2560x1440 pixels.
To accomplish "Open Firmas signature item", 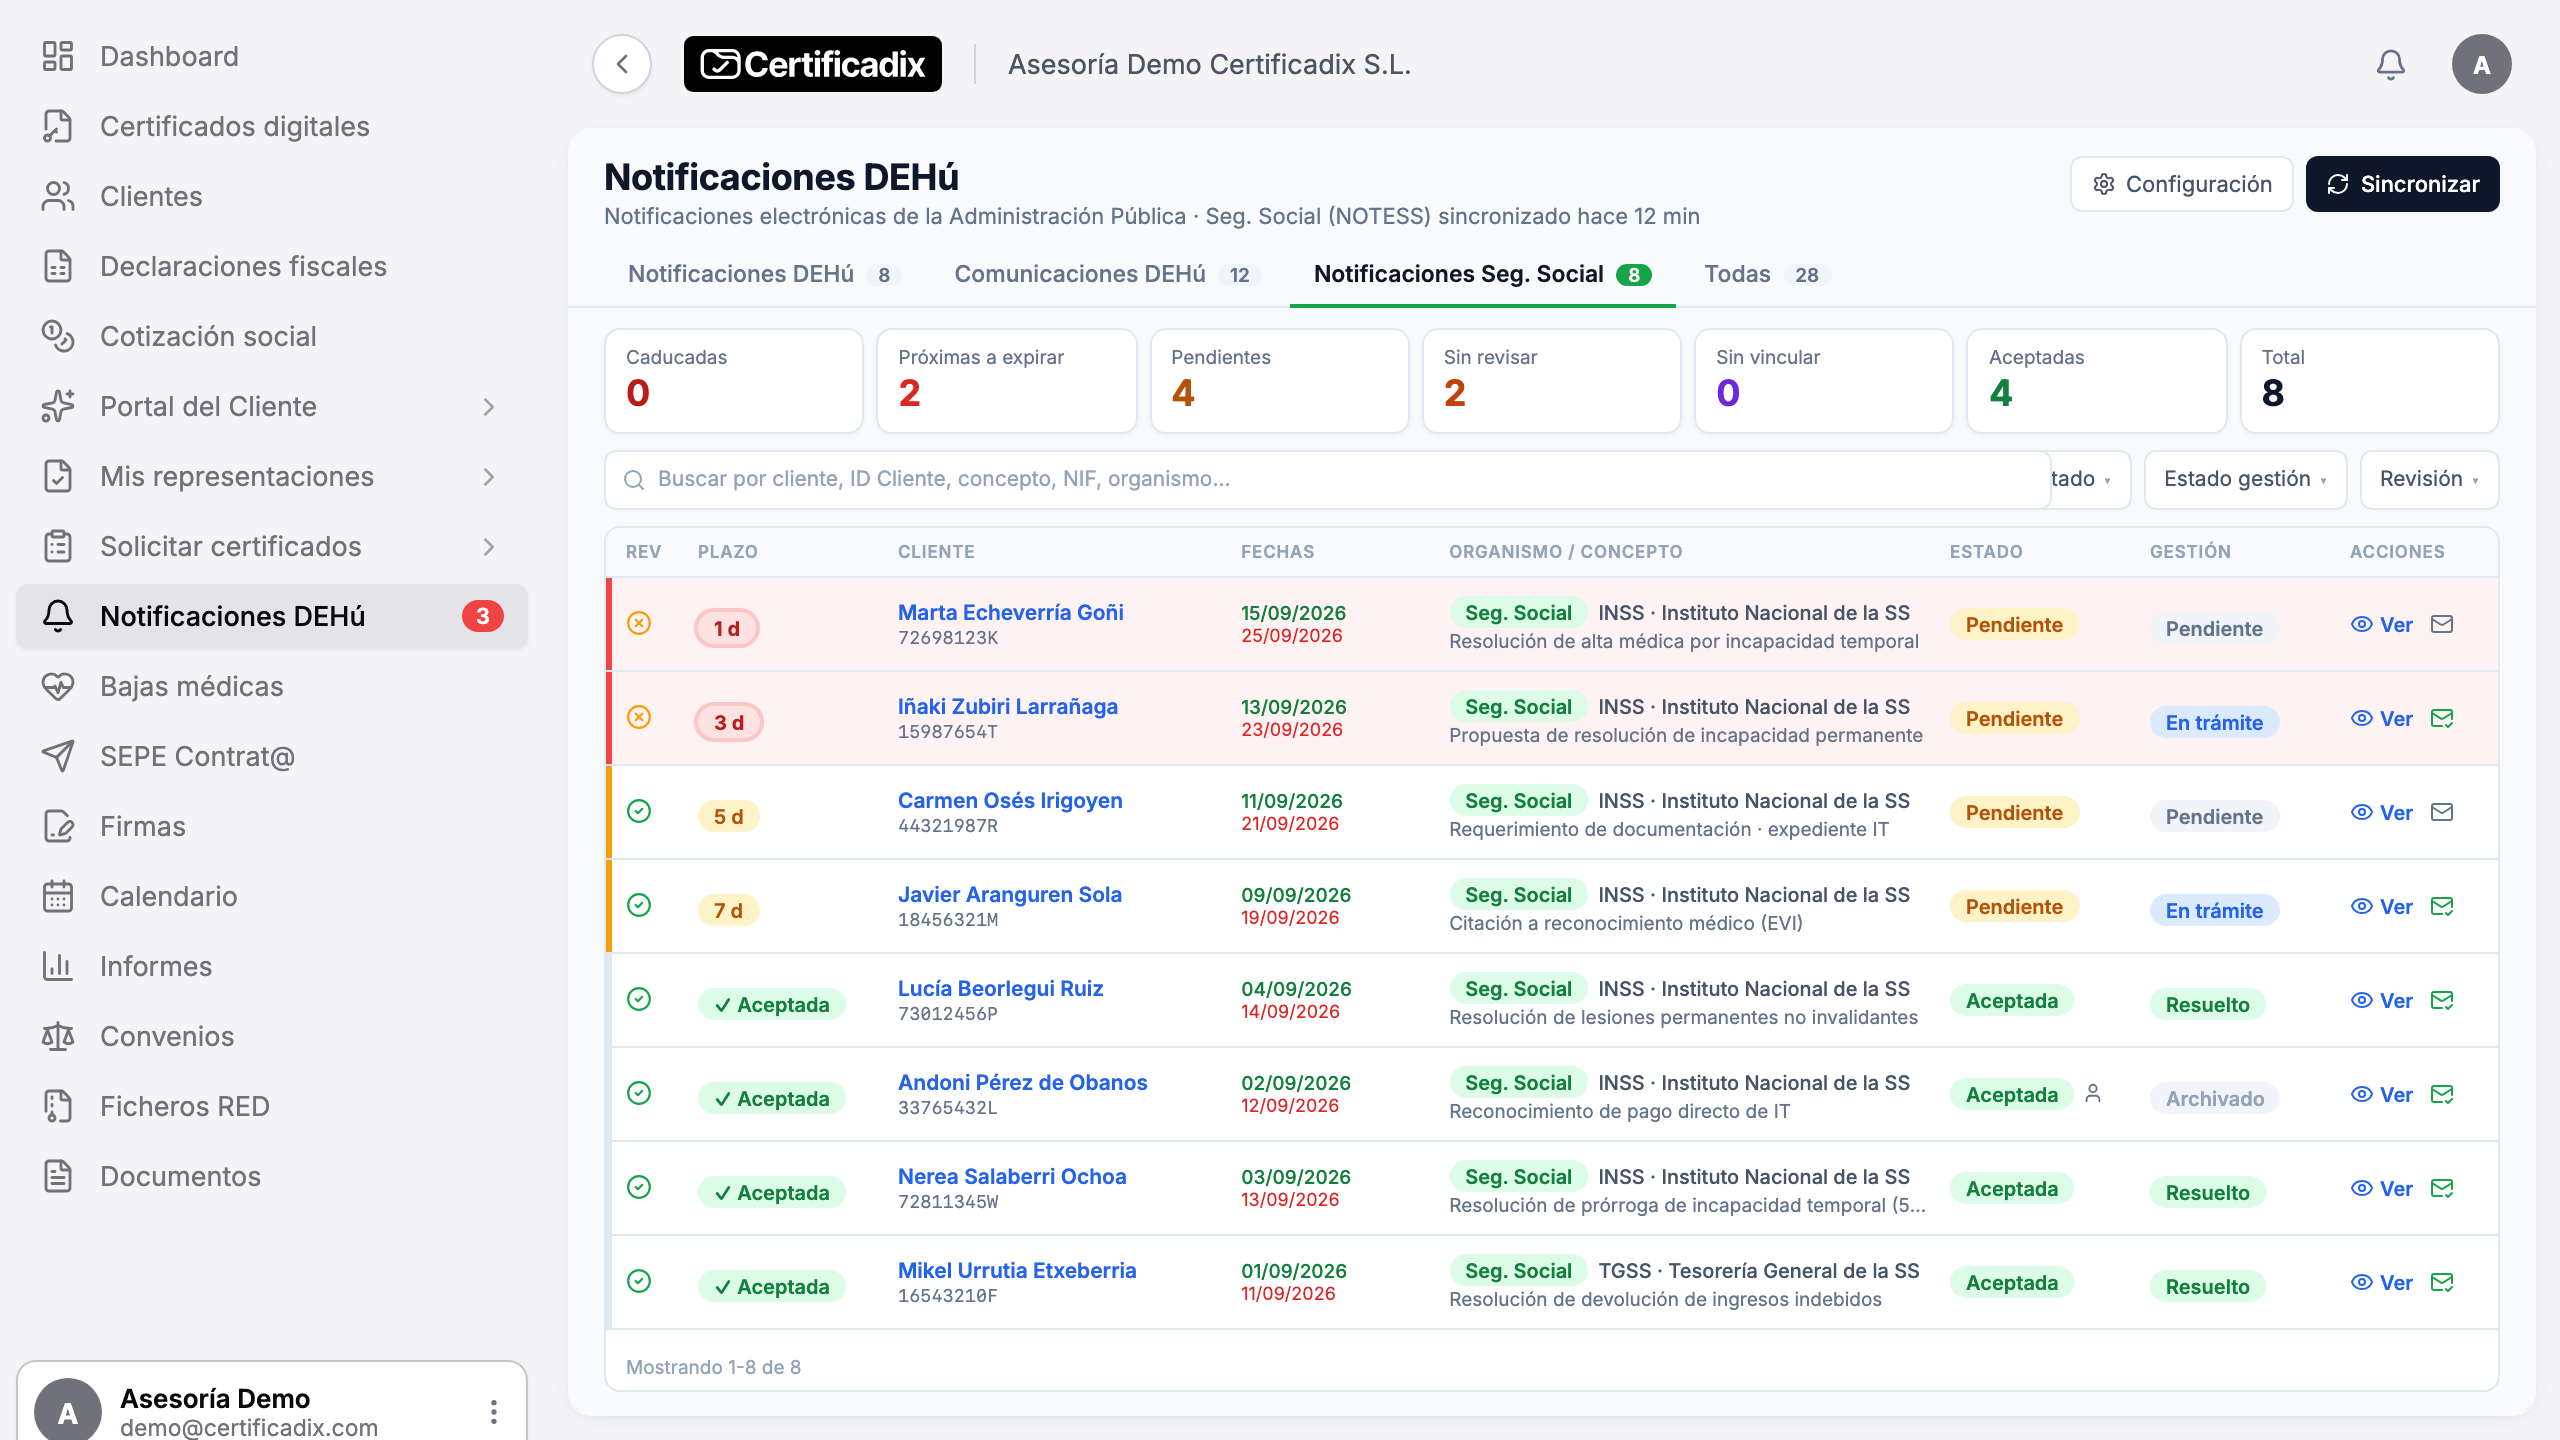I will [x=272, y=826].
